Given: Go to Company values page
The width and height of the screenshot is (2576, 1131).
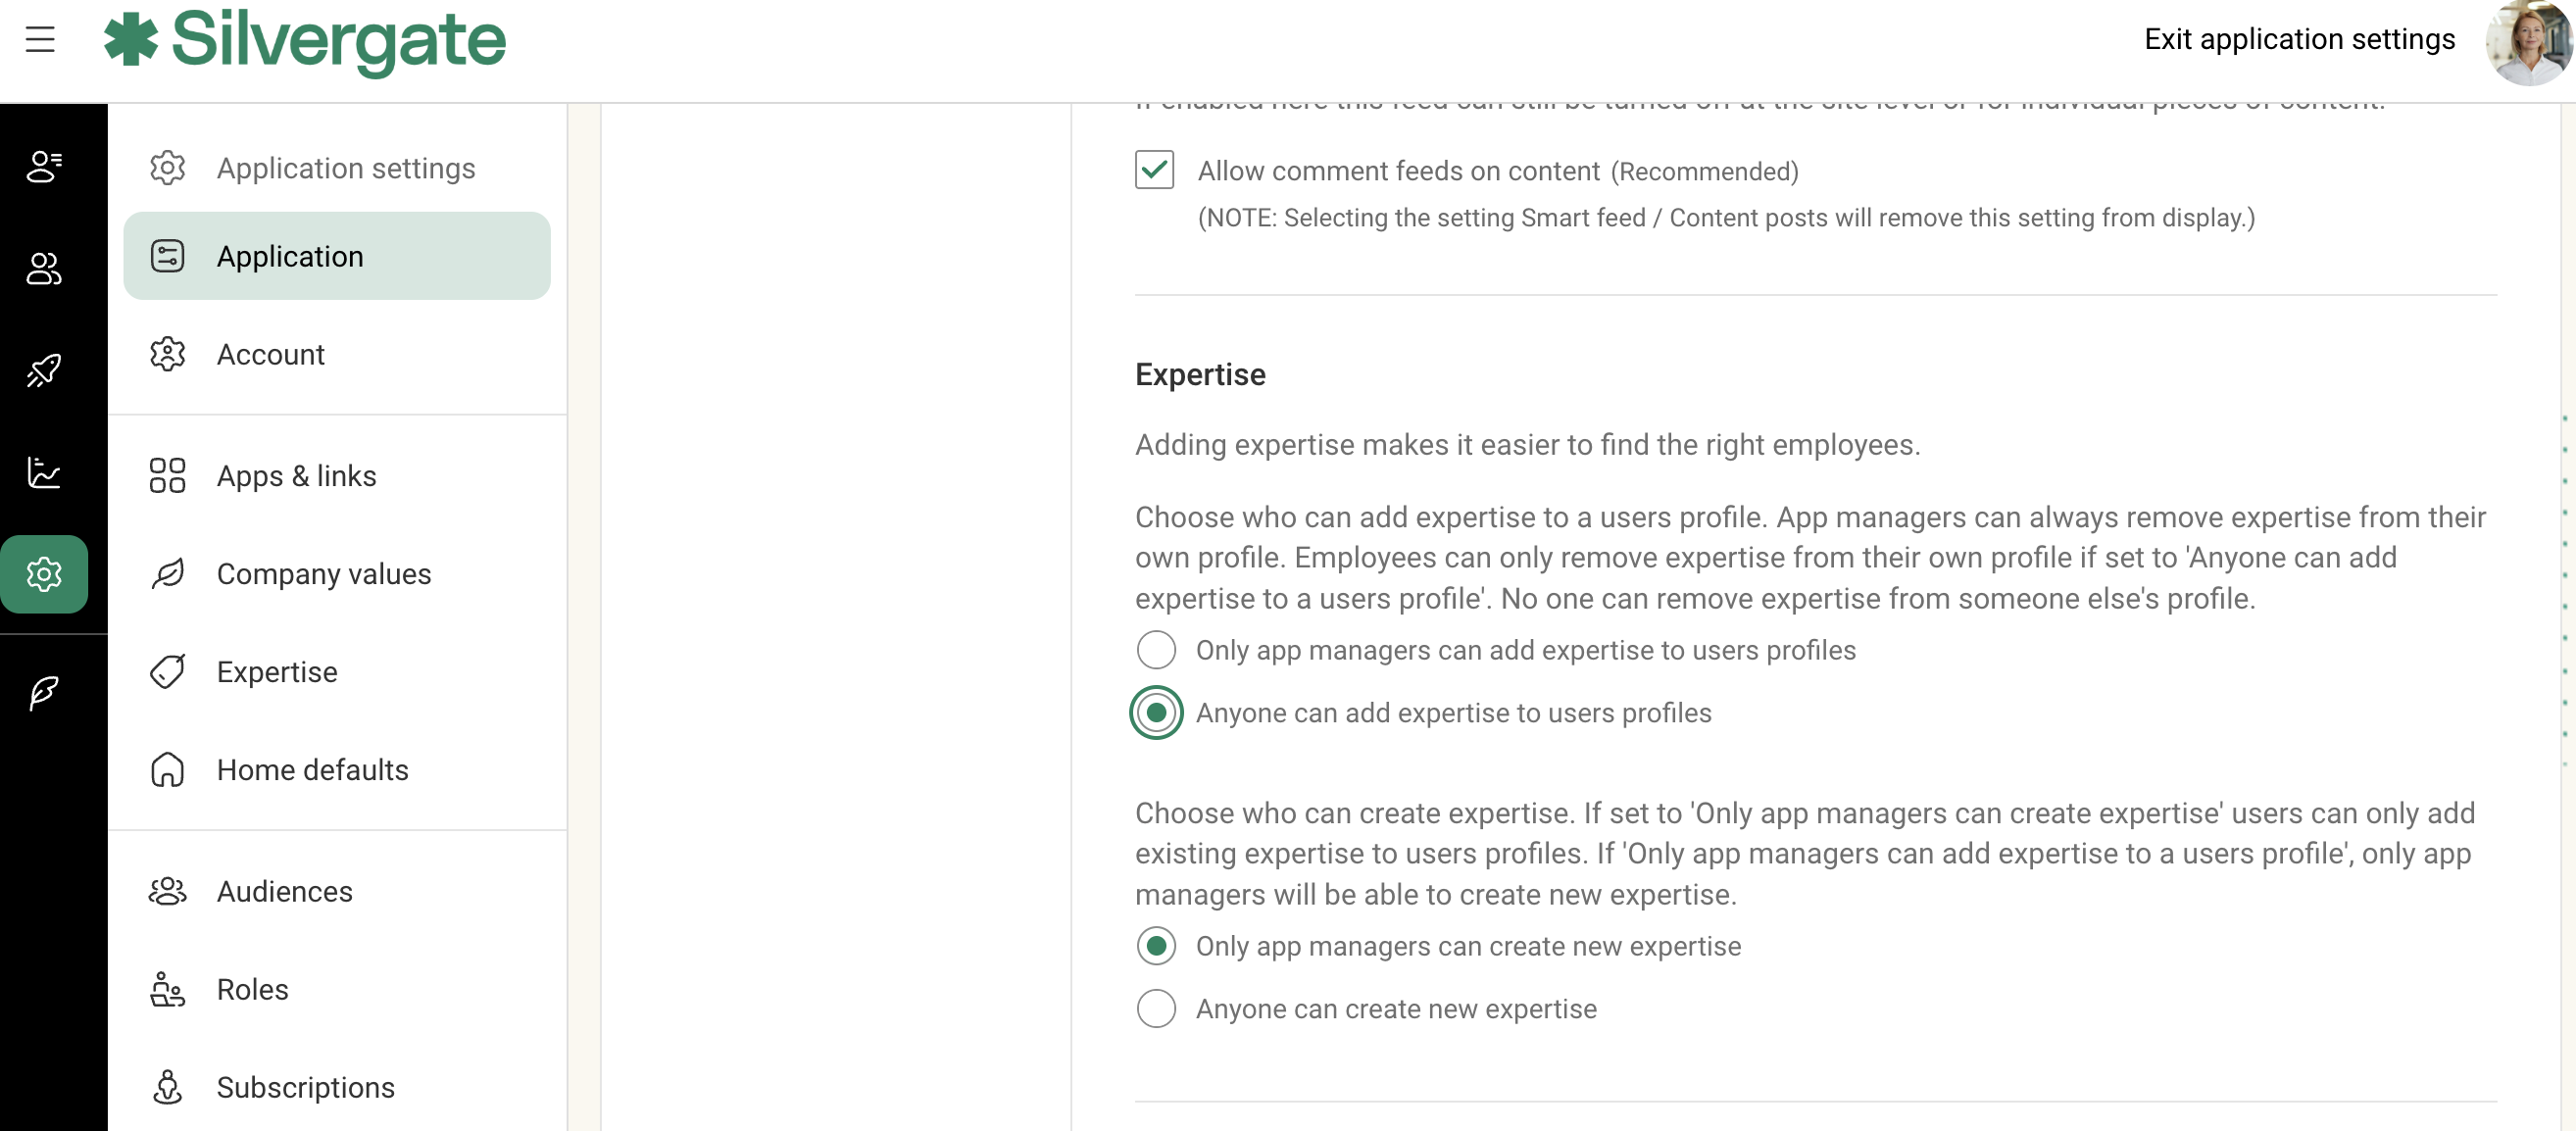Looking at the screenshot, I should click(x=323, y=574).
